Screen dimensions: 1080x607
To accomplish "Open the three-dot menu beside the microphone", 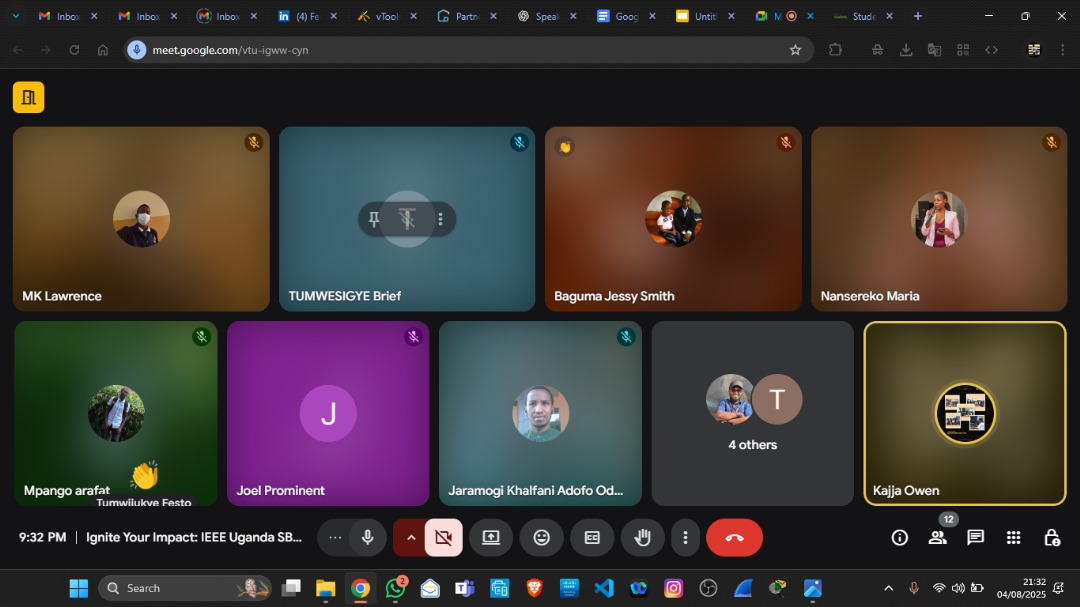I will pyautogui.click(x=335, y=538).
